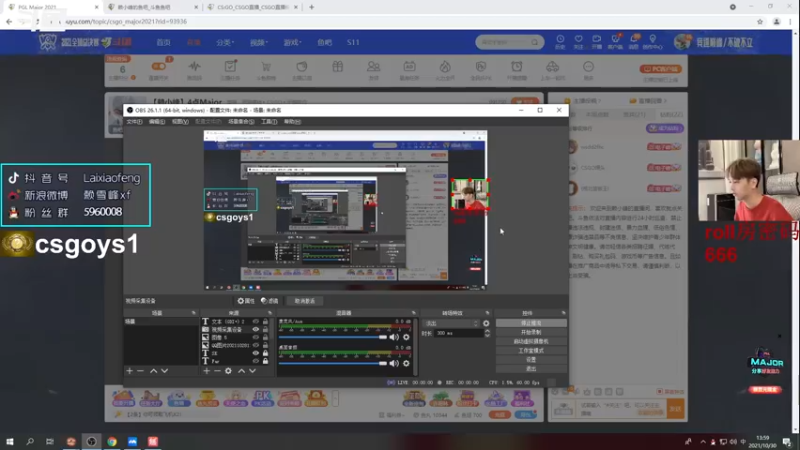Click Studio Mode button in Controls
The height and width of the screenshot is (450, 800).
pos(531,351)
